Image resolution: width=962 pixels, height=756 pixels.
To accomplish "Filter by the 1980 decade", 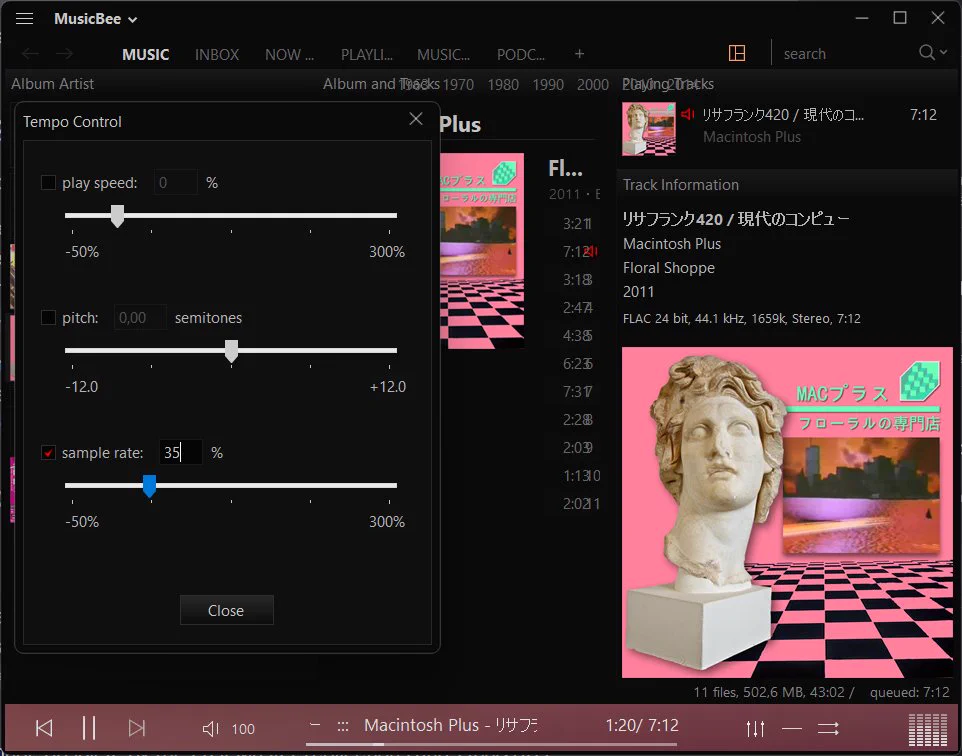I will click(x=503, y=85).
